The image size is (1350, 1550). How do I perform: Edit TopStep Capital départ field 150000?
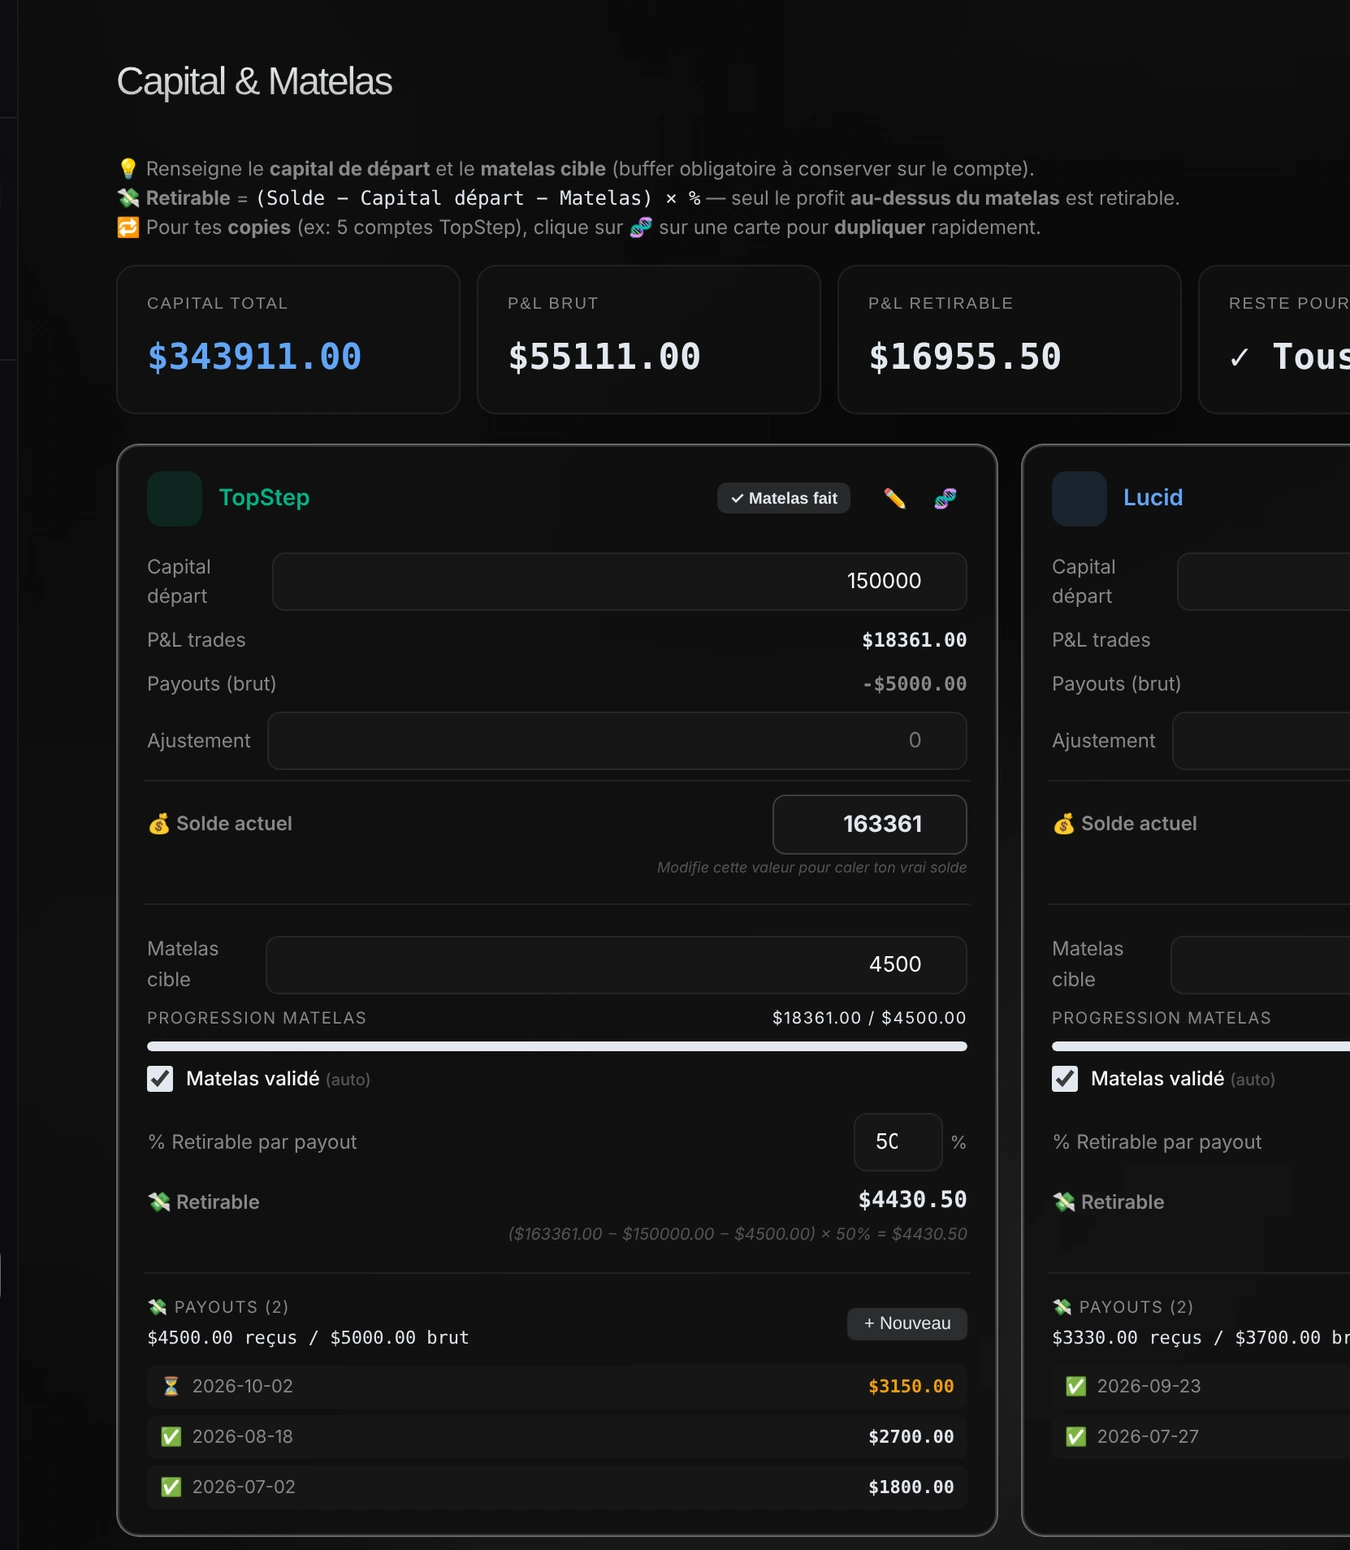click(x=619, y=581)
